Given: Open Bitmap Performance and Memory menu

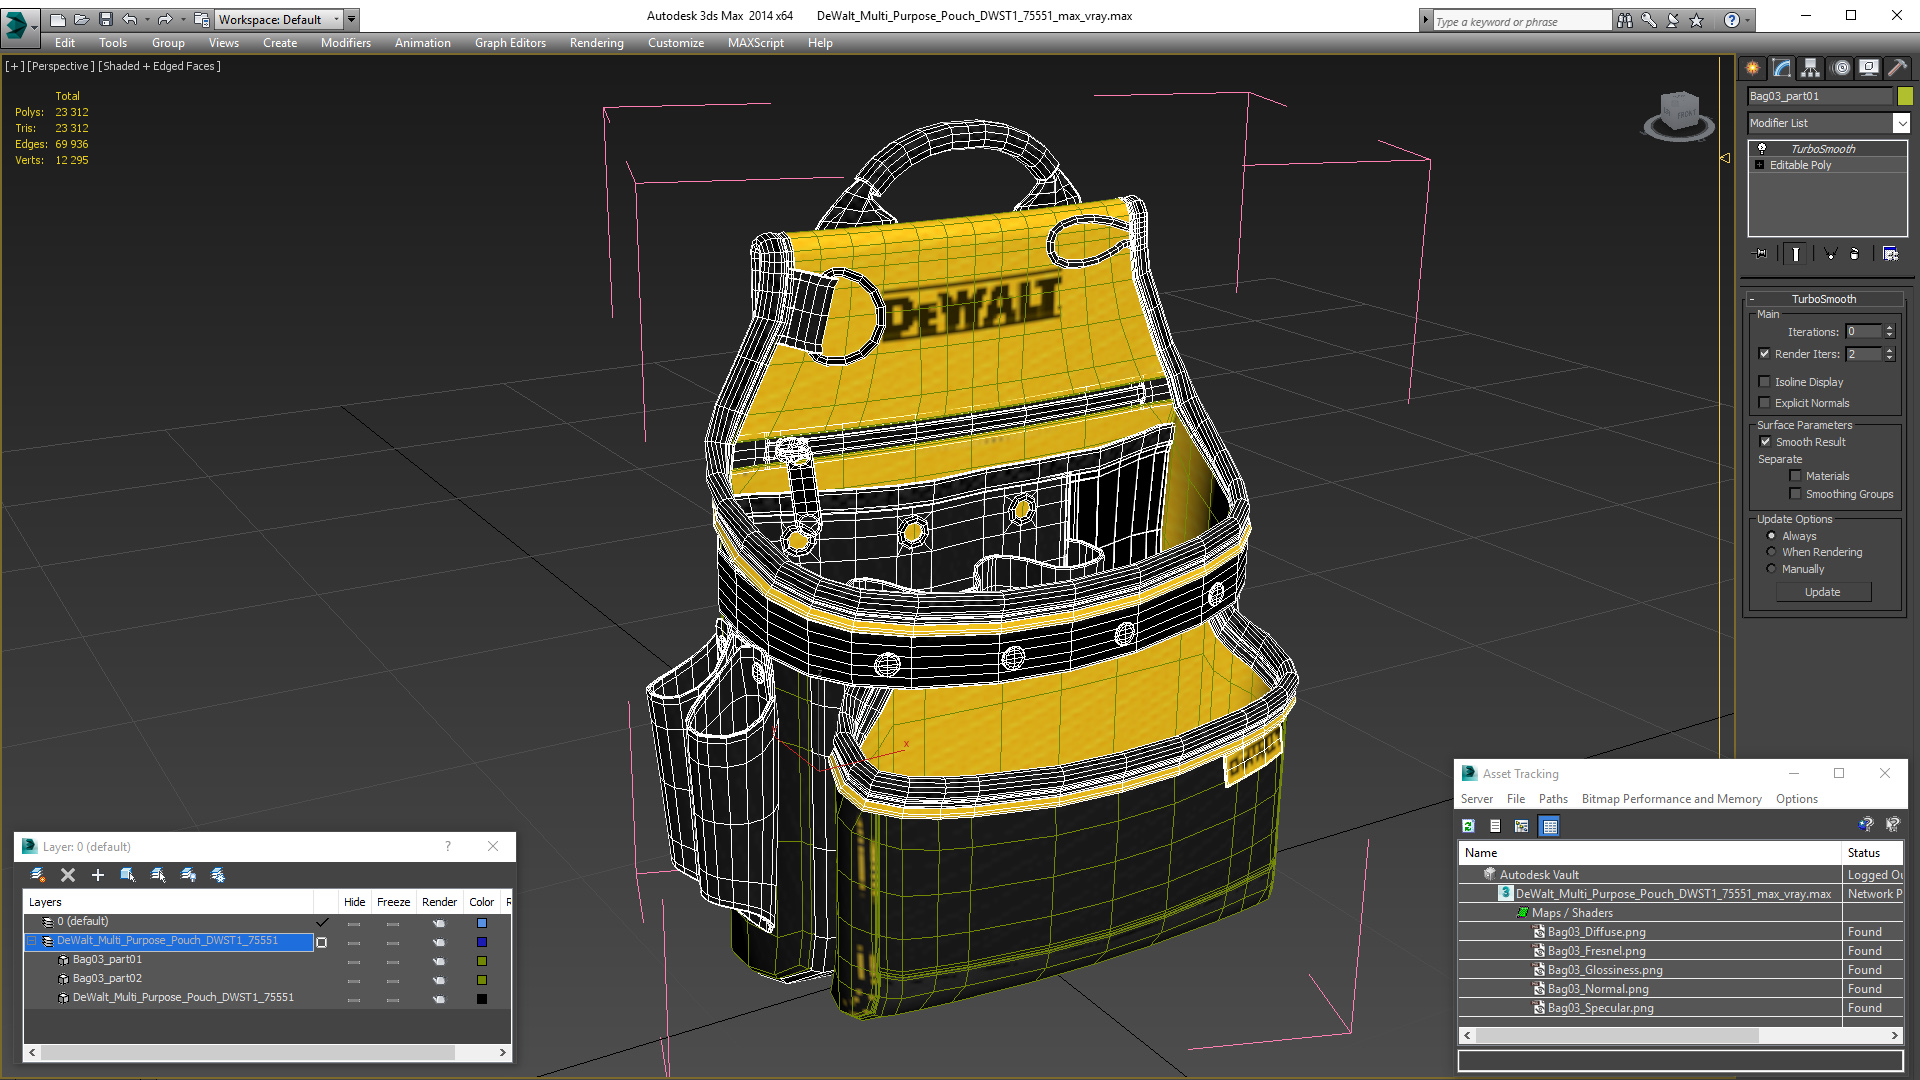Looking at the screenshot, I should coord(1671,799).
